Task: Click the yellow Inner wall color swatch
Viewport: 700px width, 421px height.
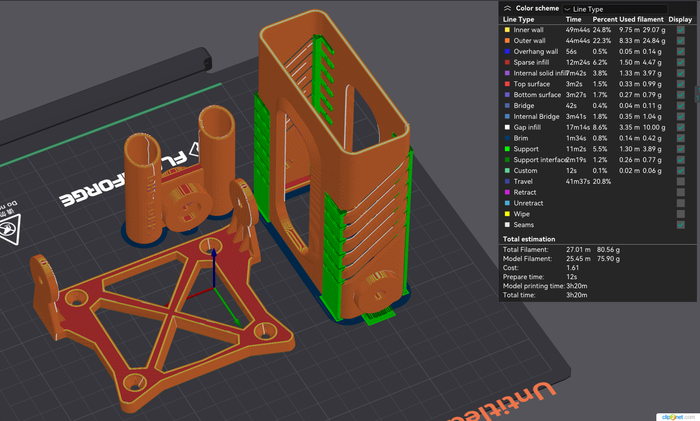Action: (x=507, y=31)
